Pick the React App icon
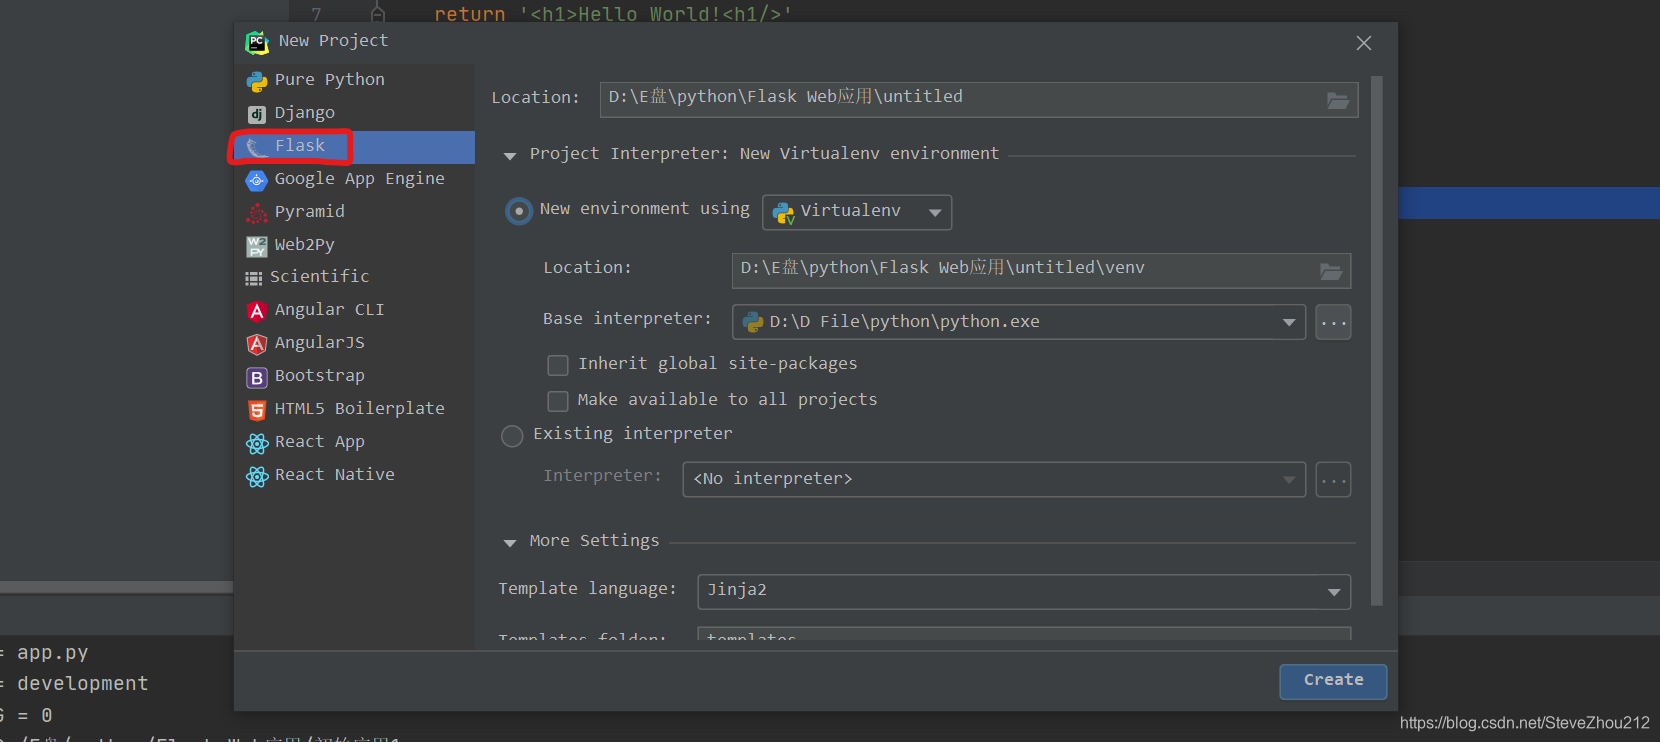The height and width of the screenshot is (742, 1660). point(257,443)
